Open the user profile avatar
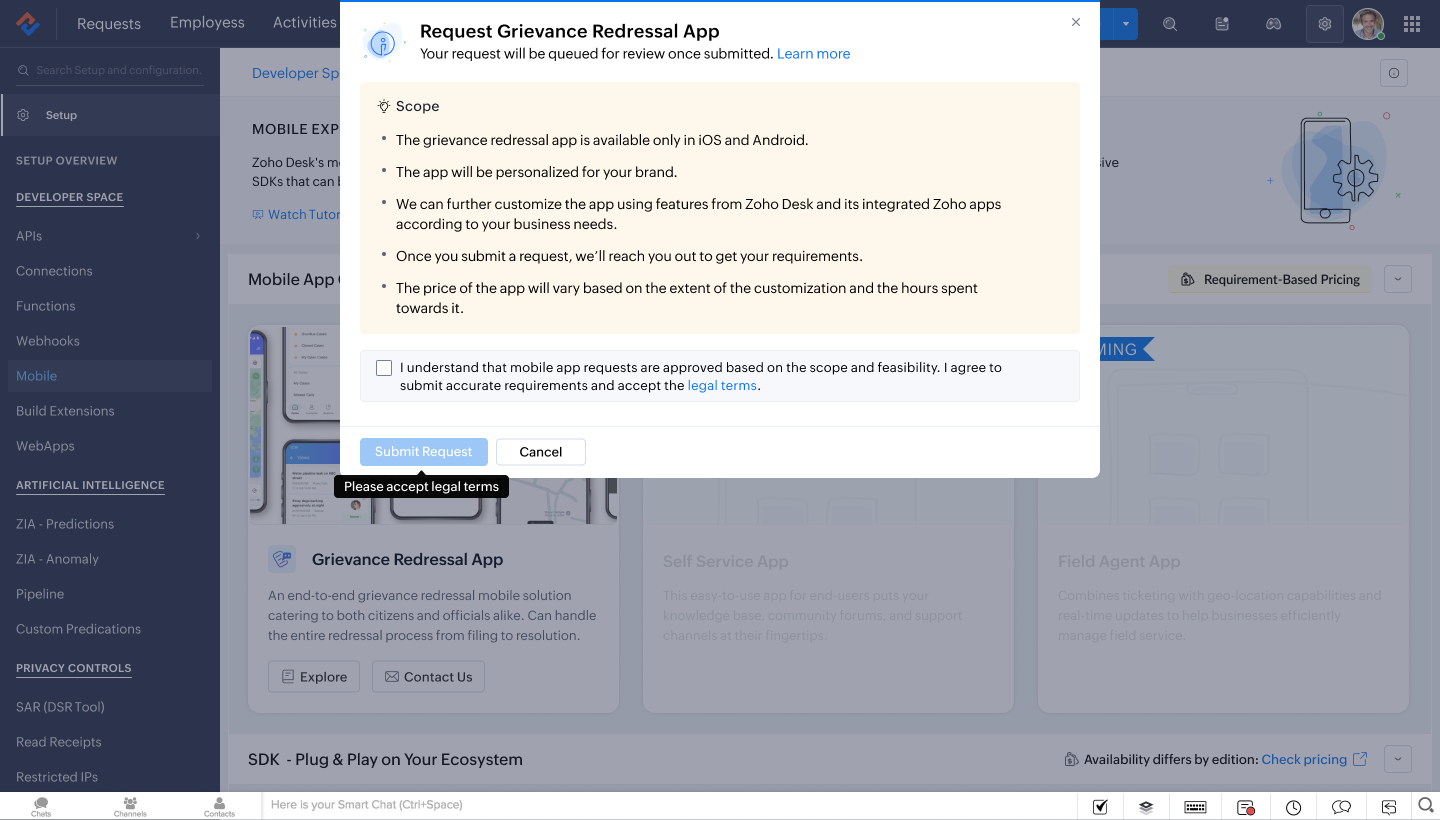Viewport: 1440px width, 820px height. click(1368, 24)
